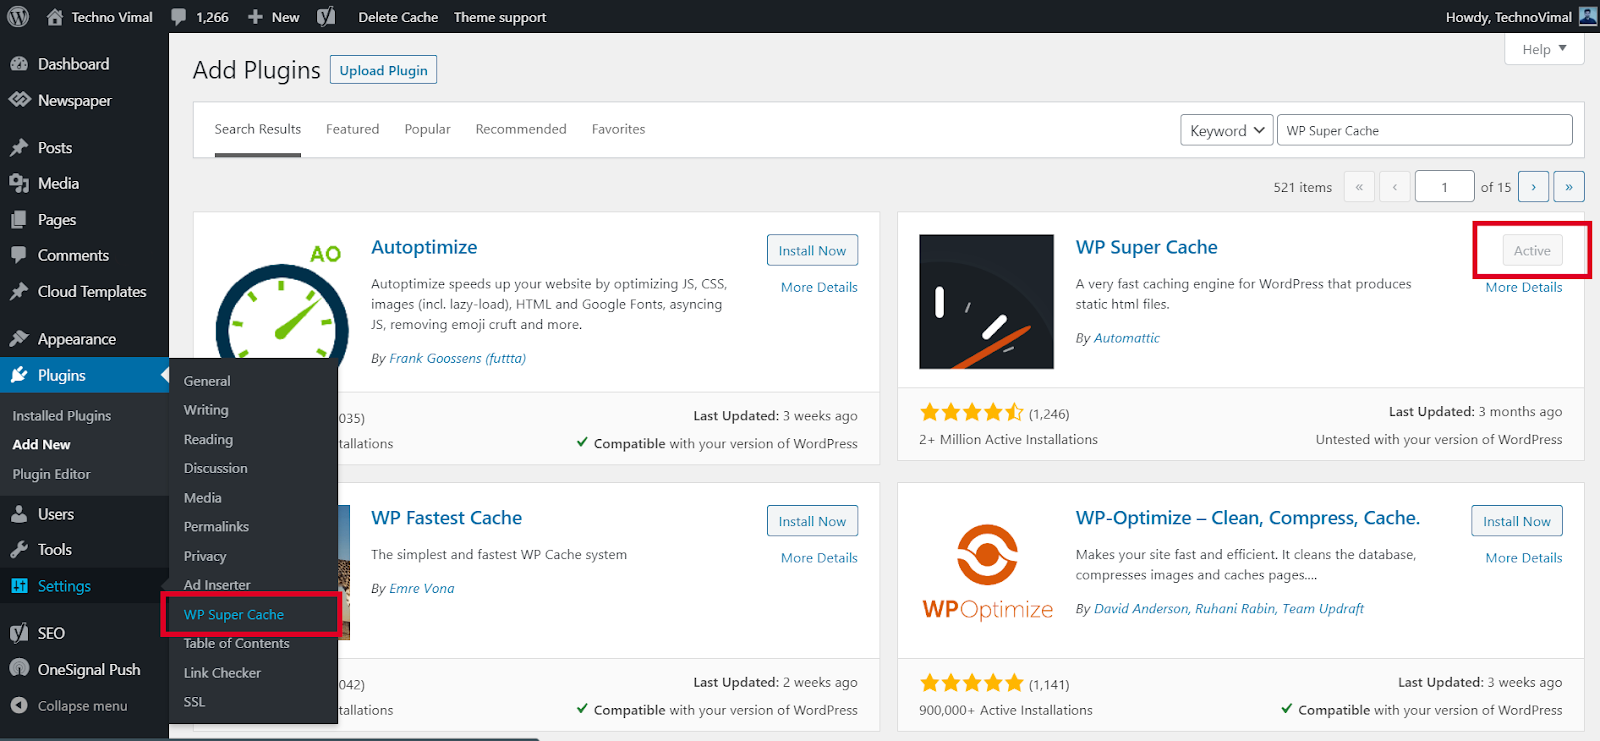The width and height of the screenshot is (1600, 741).
Task: Click the plugin search input field
Action: tap(1424, 130)
